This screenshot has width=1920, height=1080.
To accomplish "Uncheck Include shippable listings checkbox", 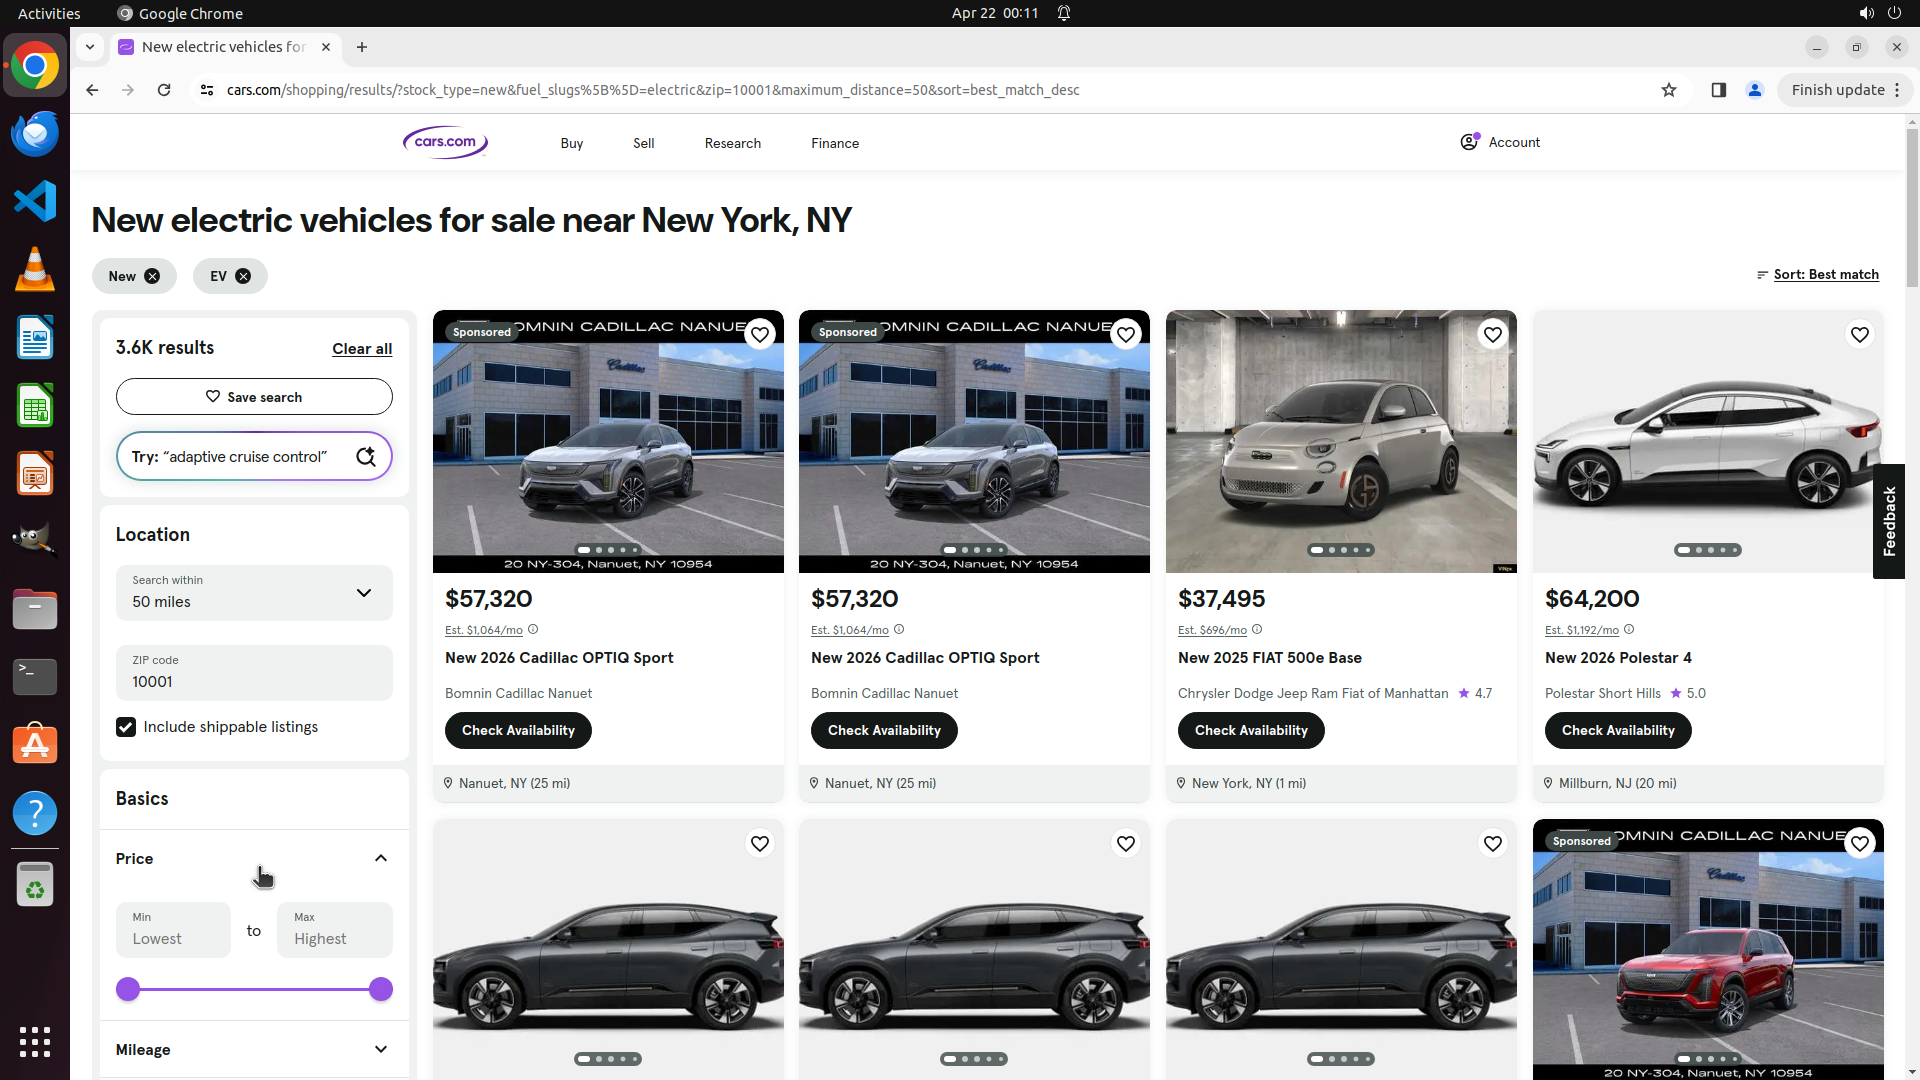I will pos(126,727).
